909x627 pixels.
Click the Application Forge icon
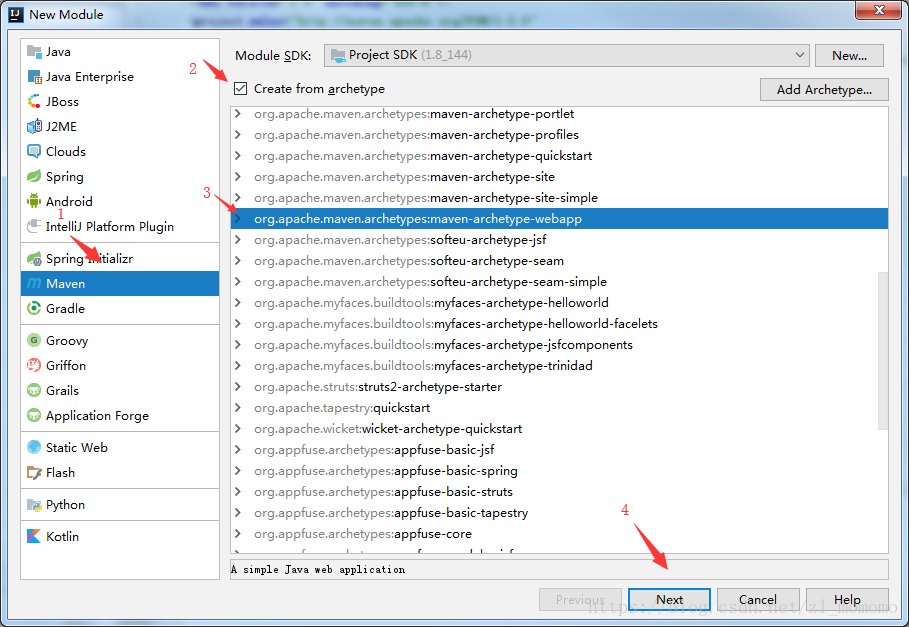coord(34,415)
